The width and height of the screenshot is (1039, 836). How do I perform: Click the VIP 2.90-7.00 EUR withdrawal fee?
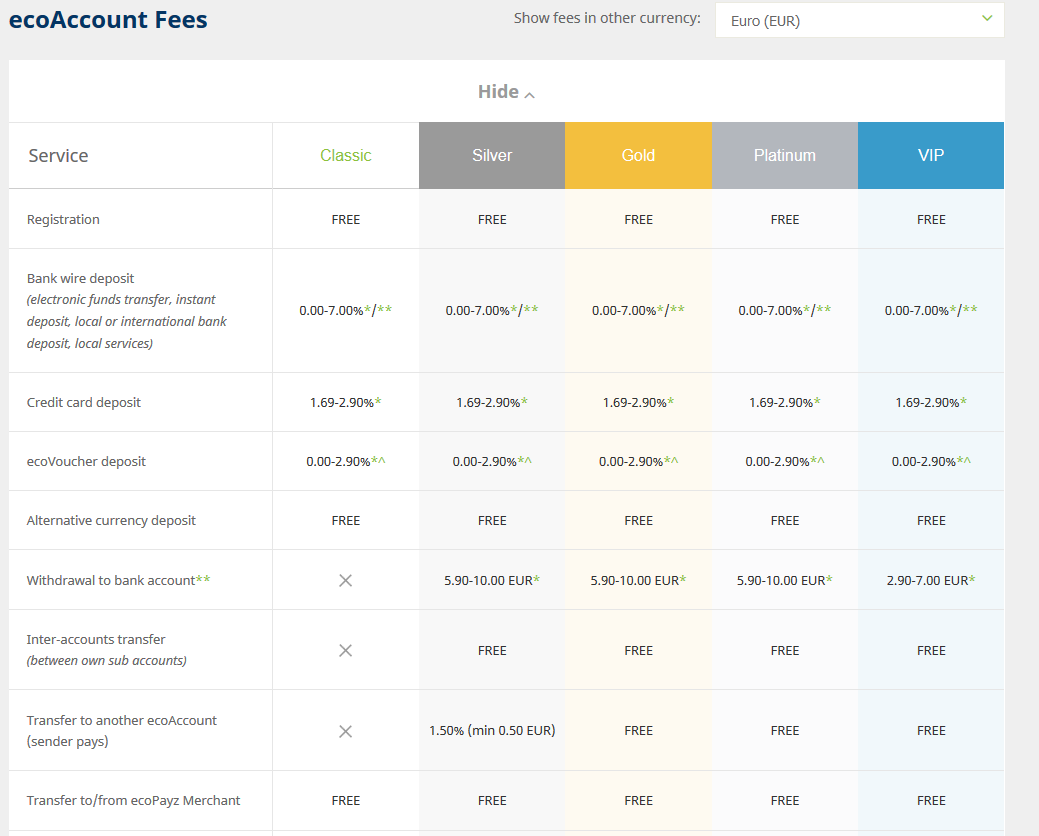(x=931, y=581)
